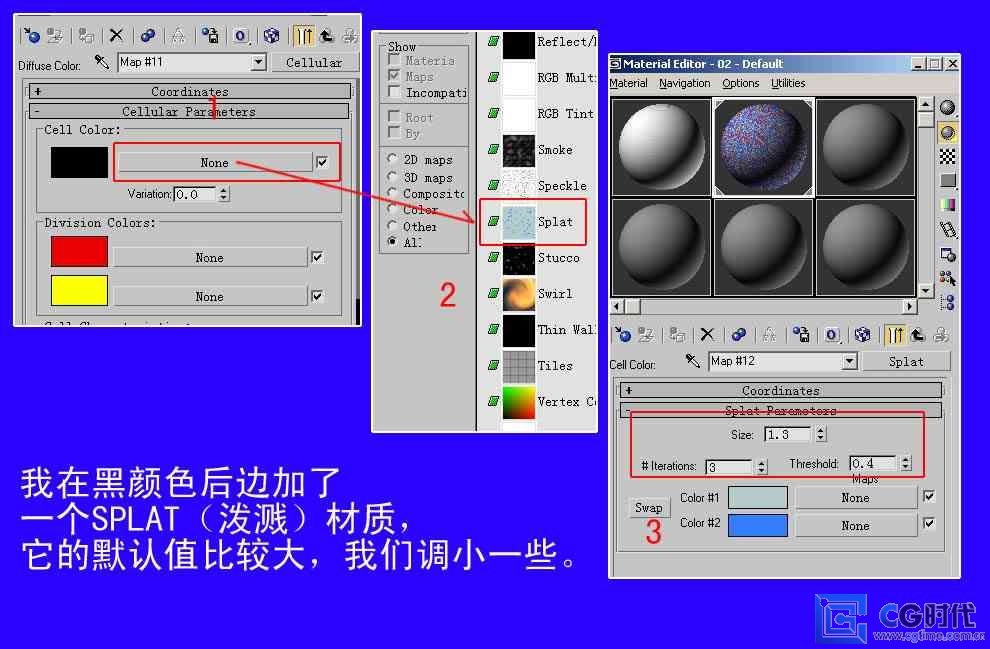Screen dimensions: 990x649
Task: Open Material/Map Navigator icon on right toolbar
Action: (947, 302)
